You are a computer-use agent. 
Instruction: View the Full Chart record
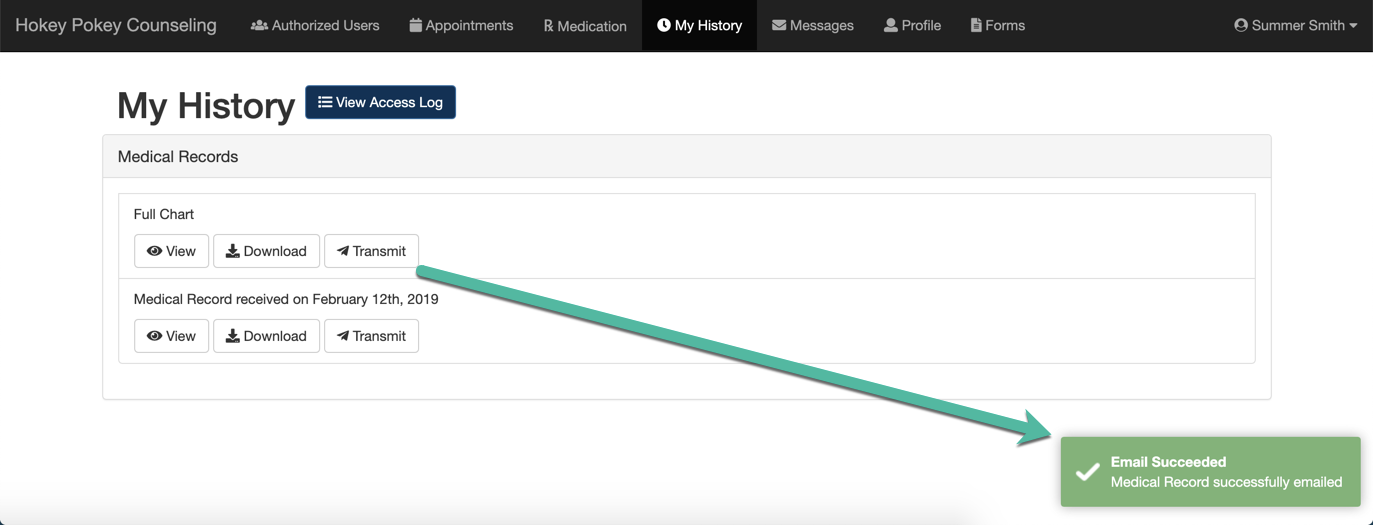[x=171, y=251]
